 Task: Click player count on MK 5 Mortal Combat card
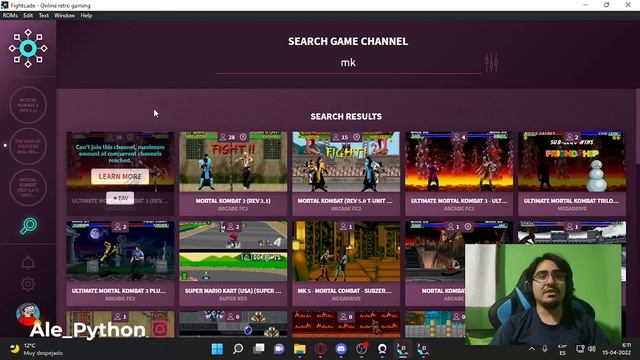[346, 227]
